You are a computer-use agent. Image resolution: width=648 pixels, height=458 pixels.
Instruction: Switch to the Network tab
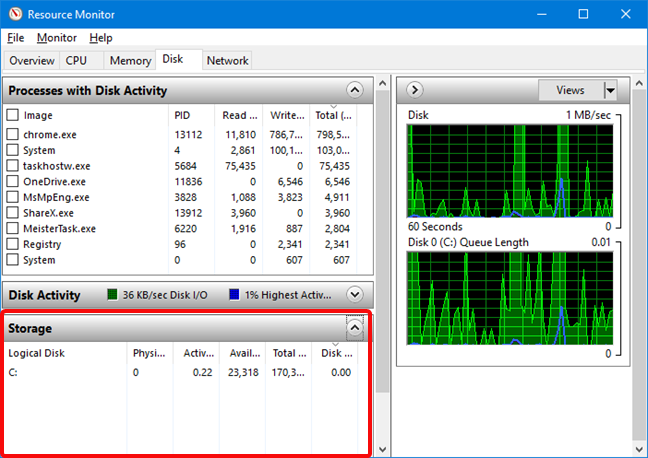coord(227,61)
